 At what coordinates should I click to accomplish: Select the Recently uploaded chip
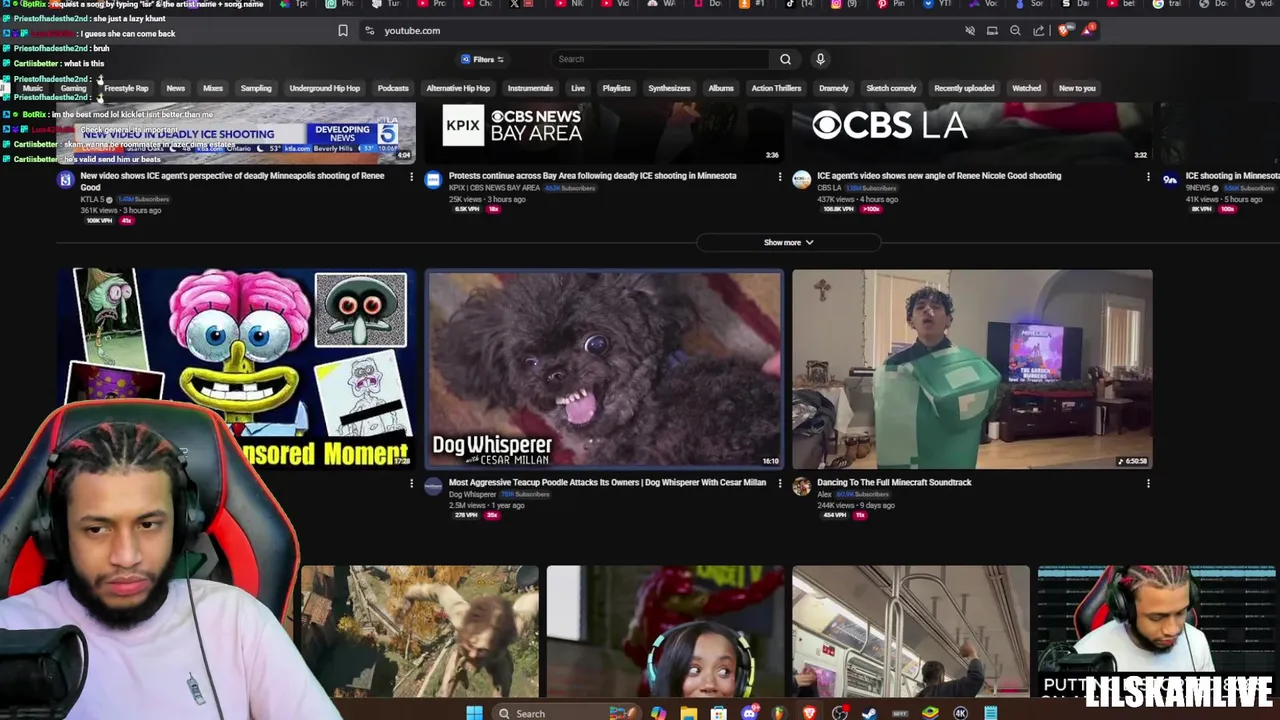click(964, 88)
